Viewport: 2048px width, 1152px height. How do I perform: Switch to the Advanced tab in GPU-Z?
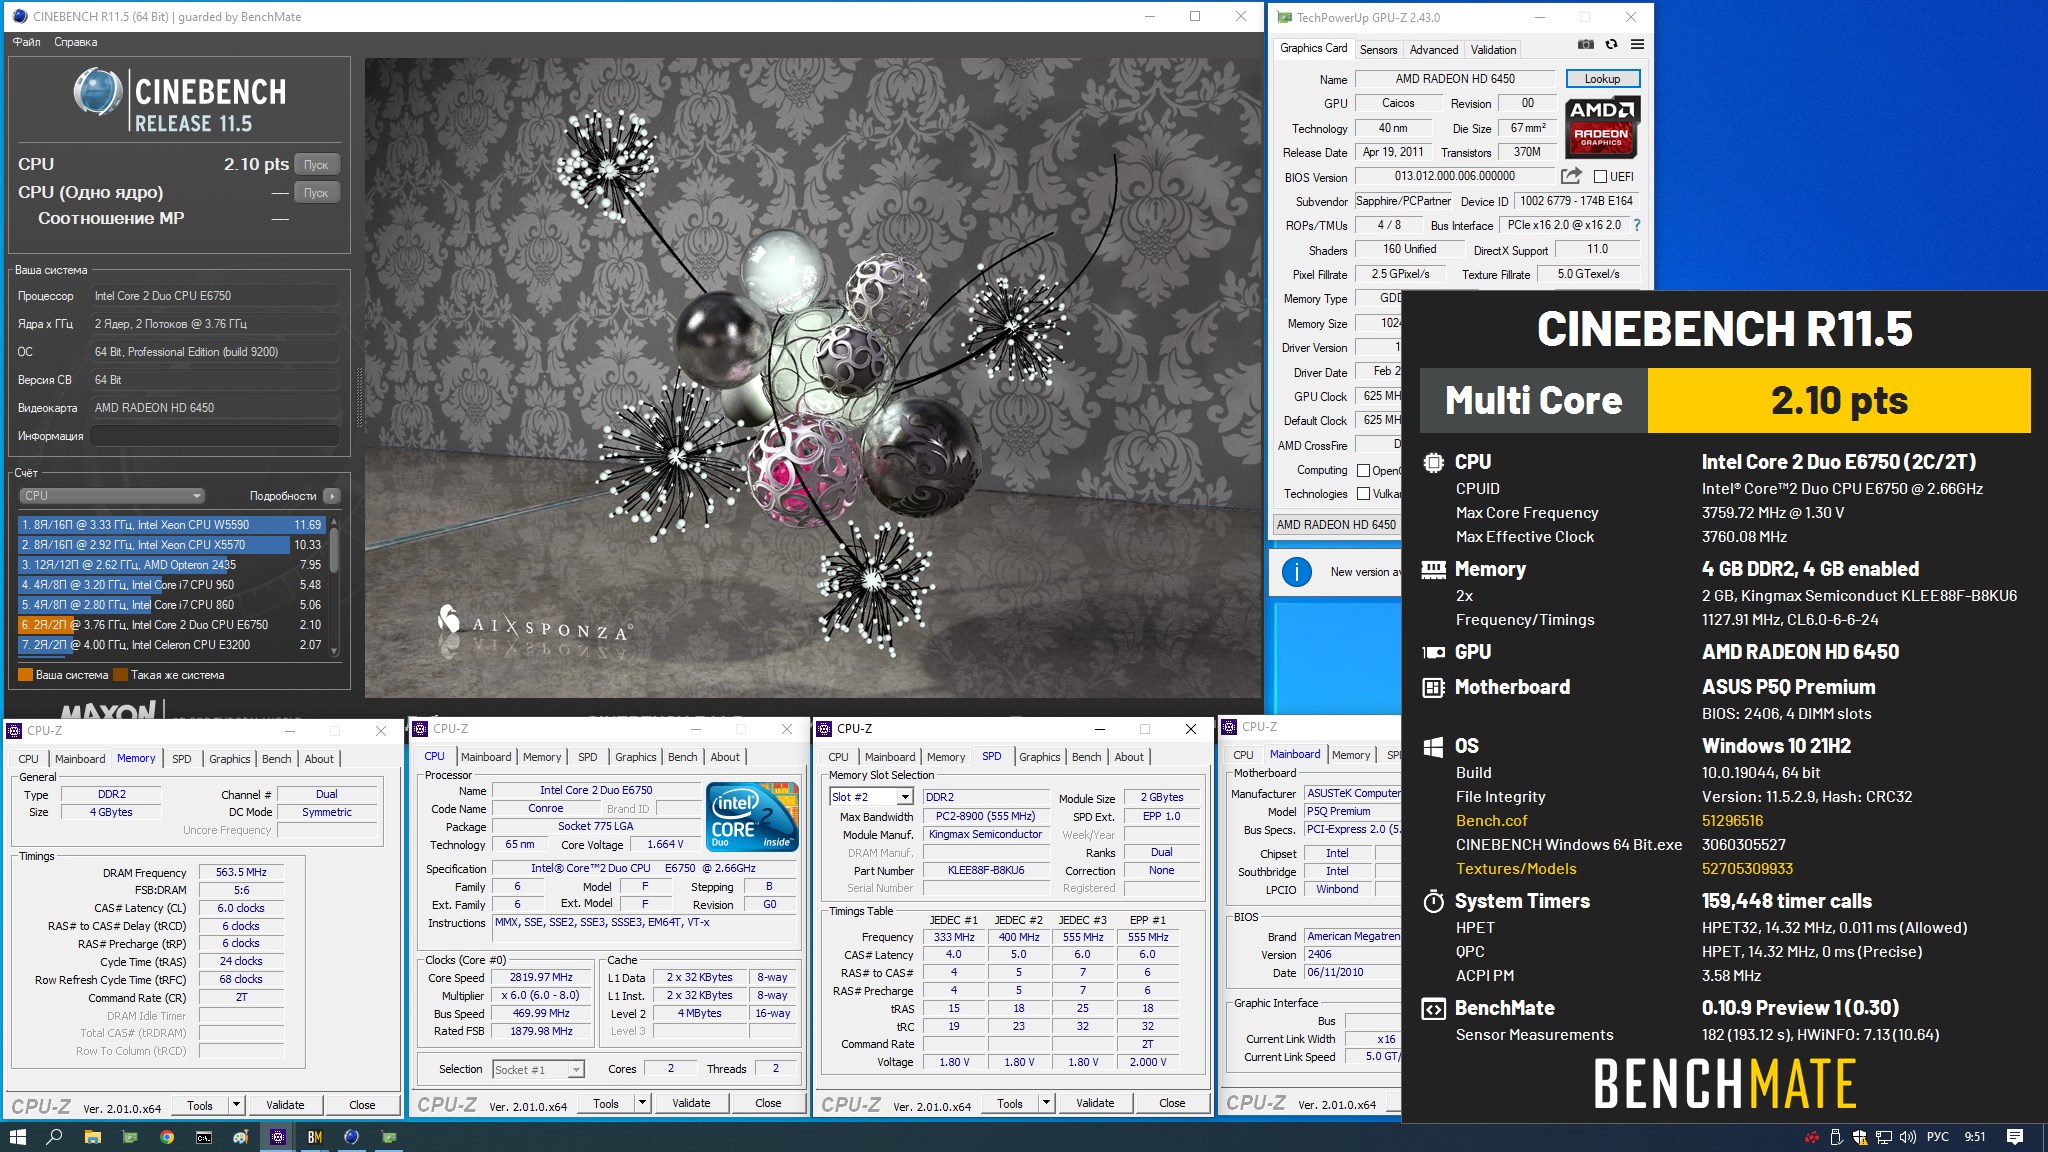[1434, 49]
